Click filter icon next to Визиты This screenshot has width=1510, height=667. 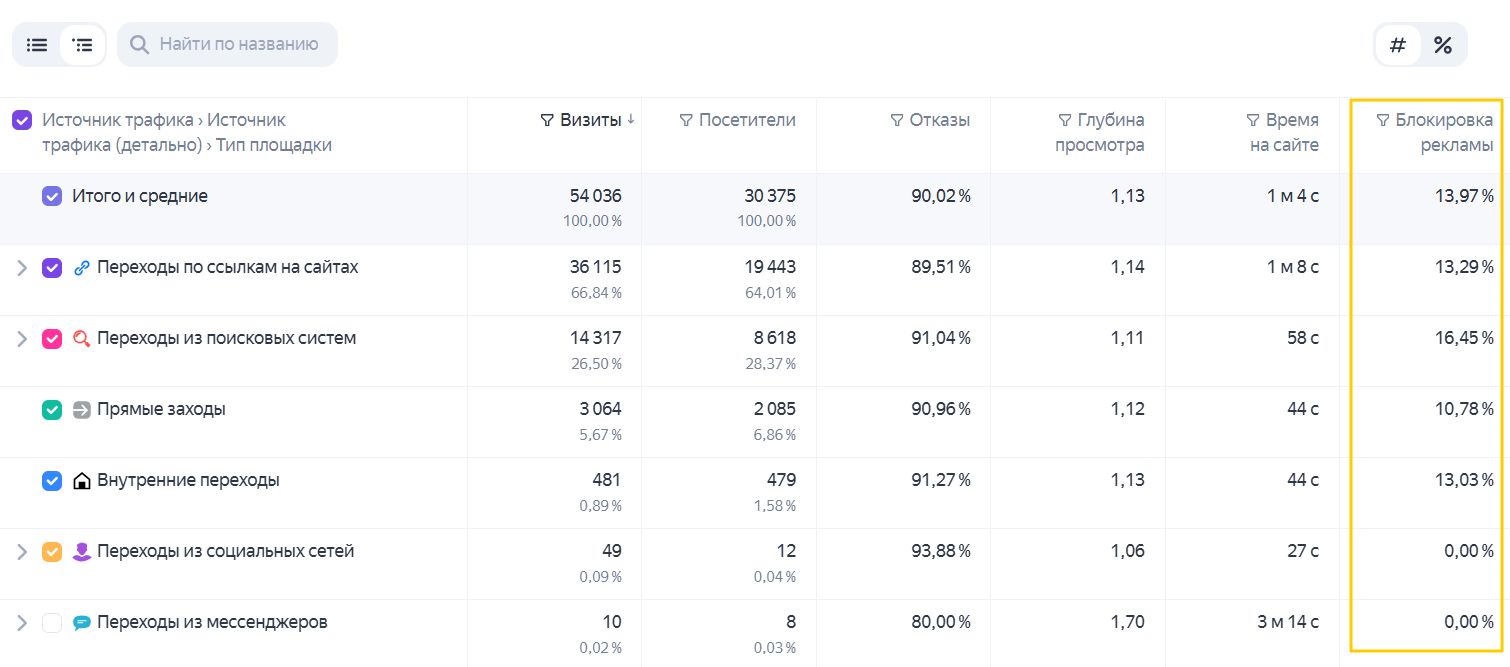(x=547, y=121)
